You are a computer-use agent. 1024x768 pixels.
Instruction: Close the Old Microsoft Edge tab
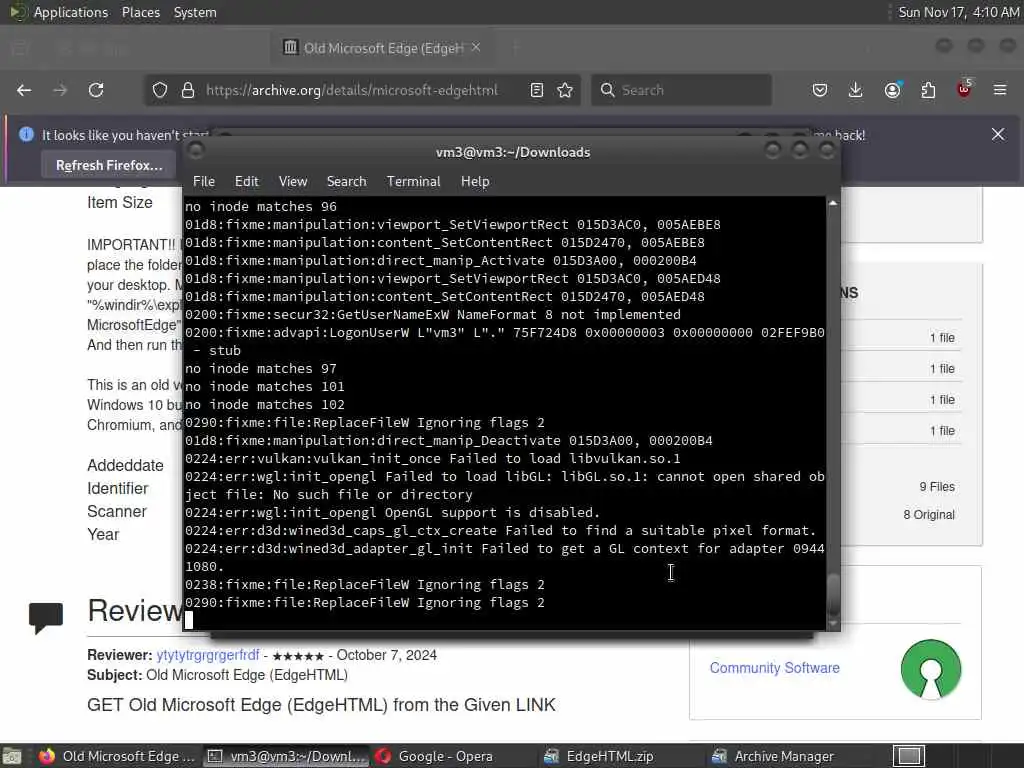pos(476,47)
